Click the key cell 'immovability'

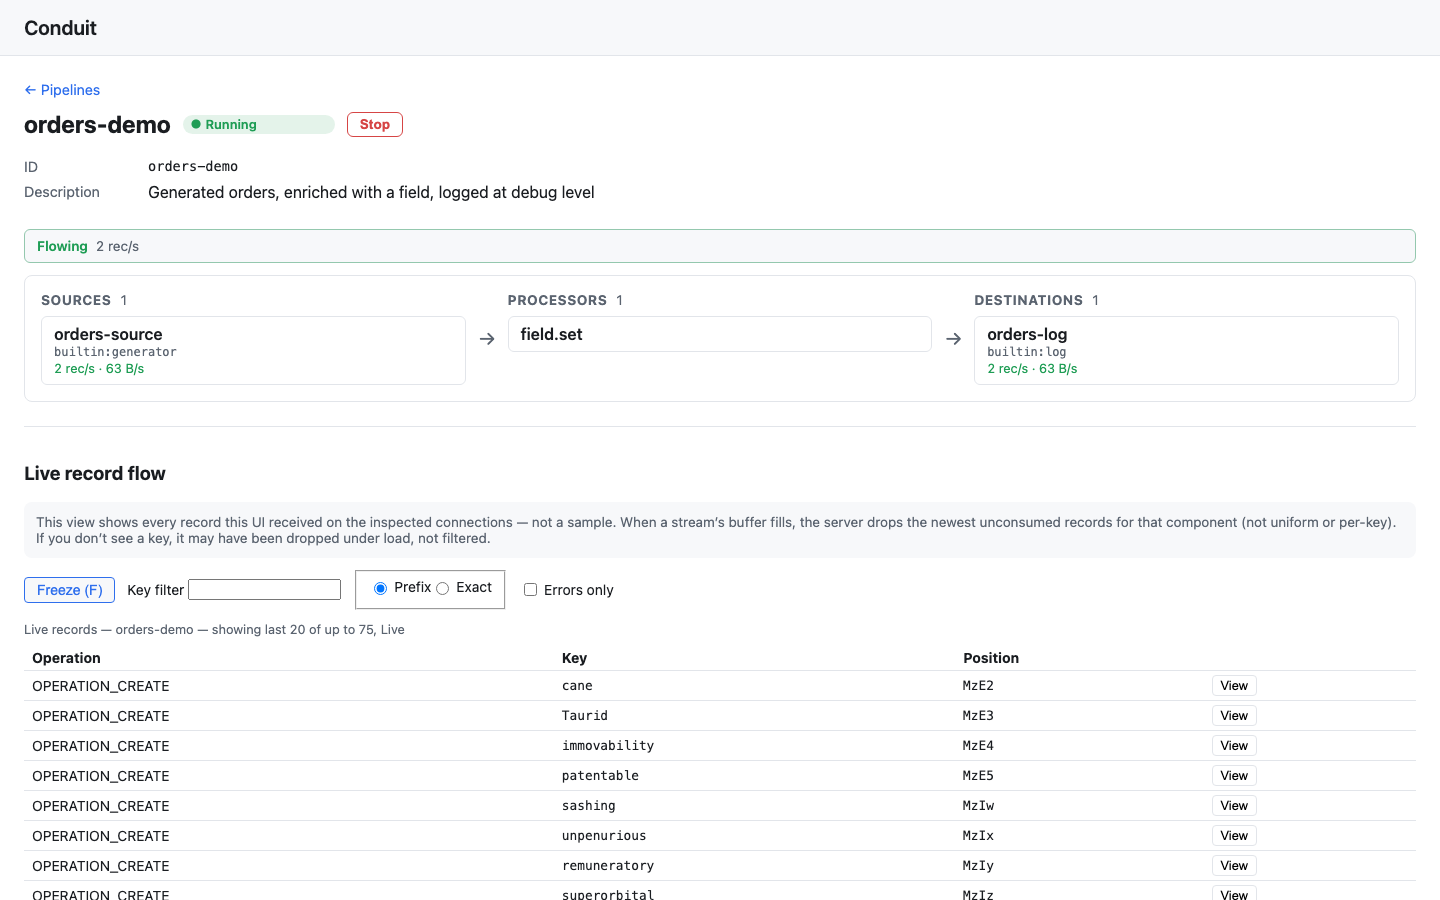tap(608, 746)
